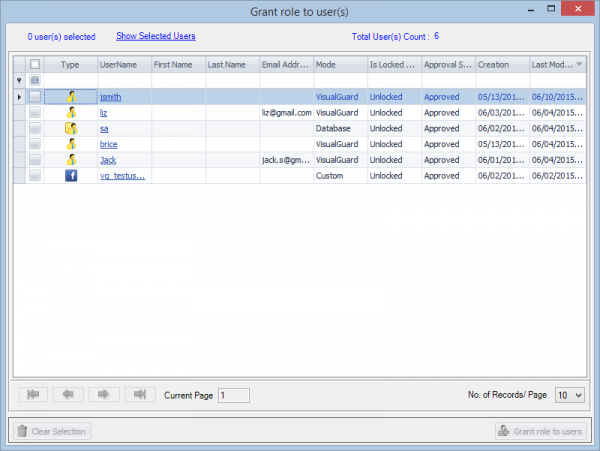
Task: Click the UserName filter cell
Action: point(125,80)
